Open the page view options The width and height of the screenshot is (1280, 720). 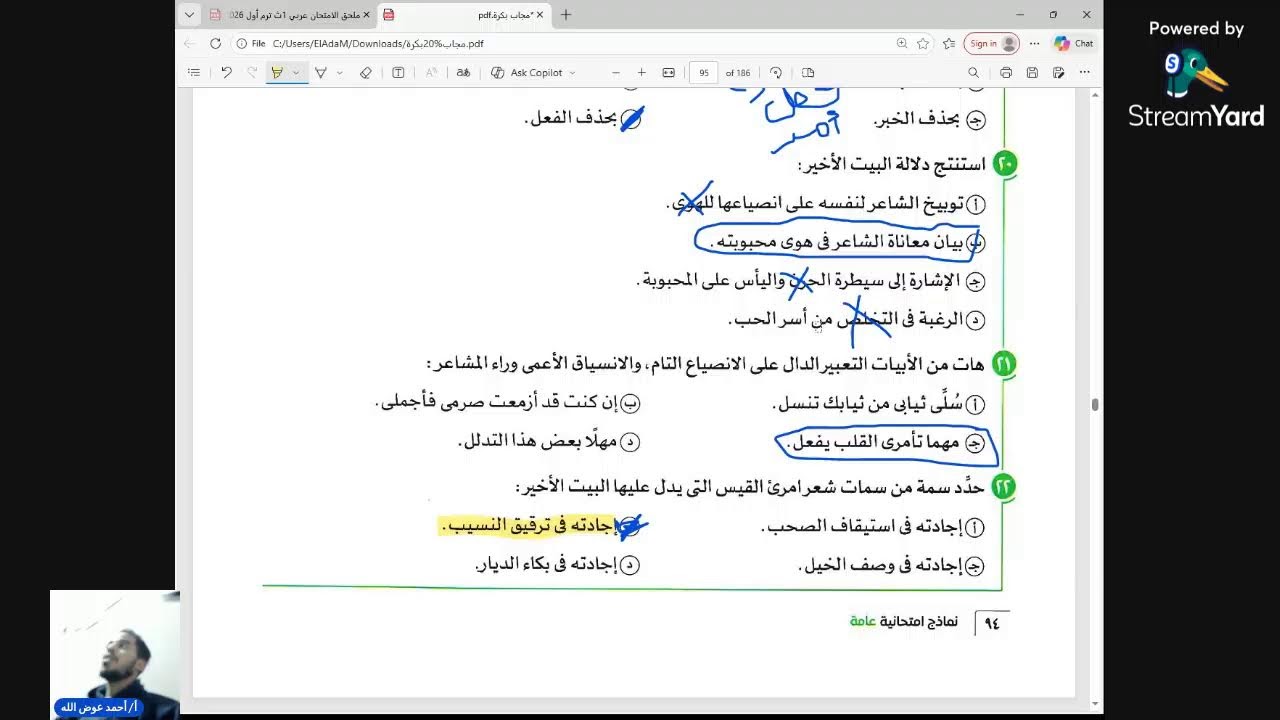click(808, 73)
